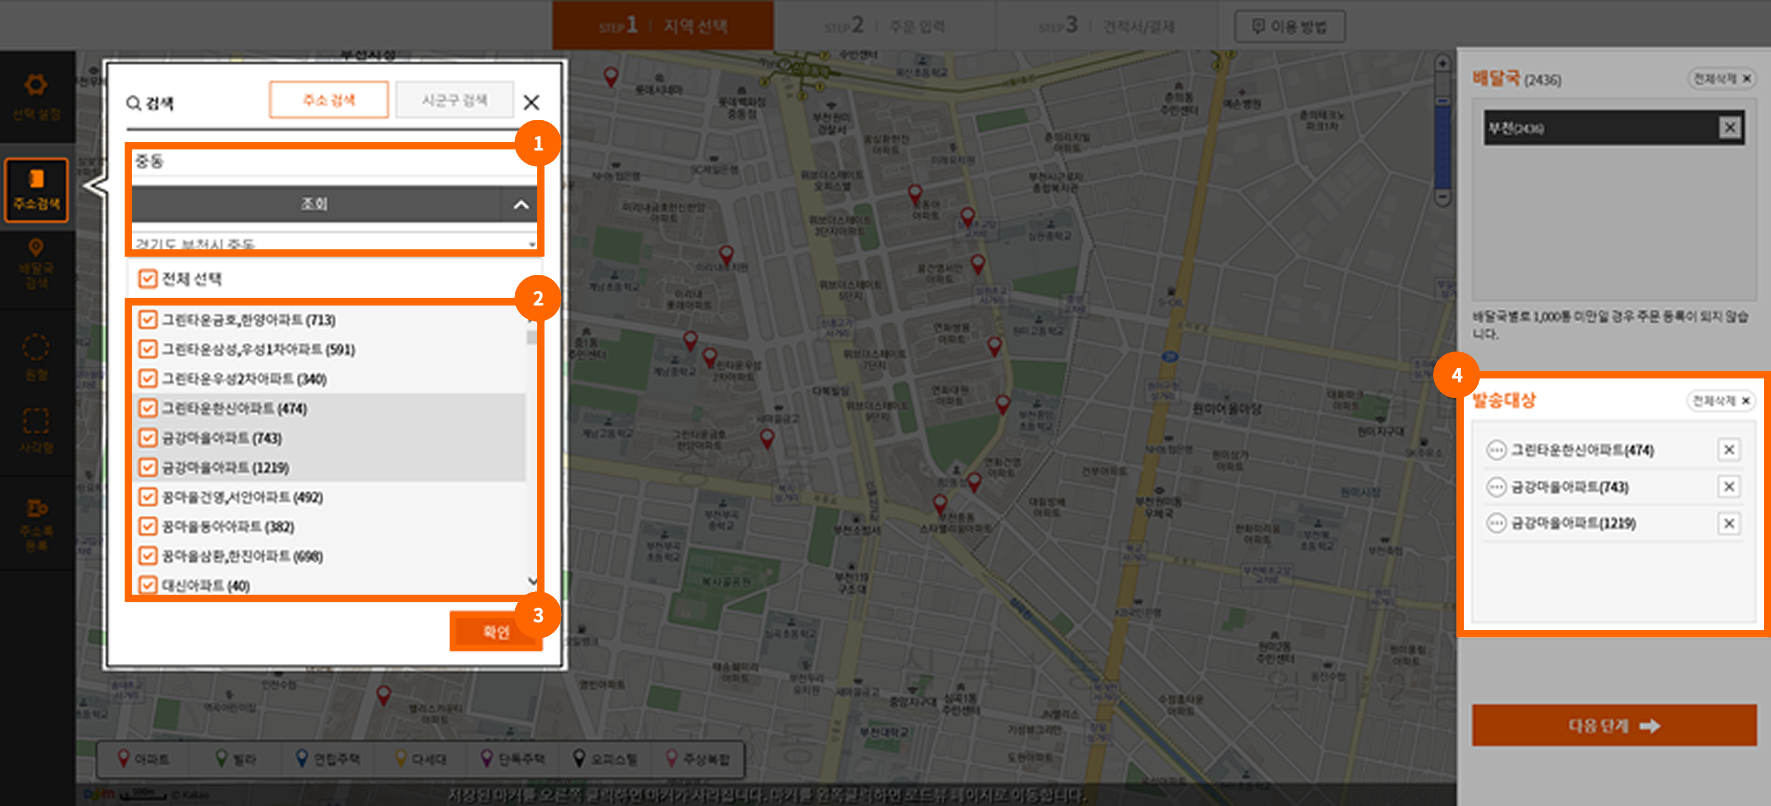Open the 선택 설정 gear icon in sidebar
Viewport: 1771px width, 806px height.
[x=36, y=94]
